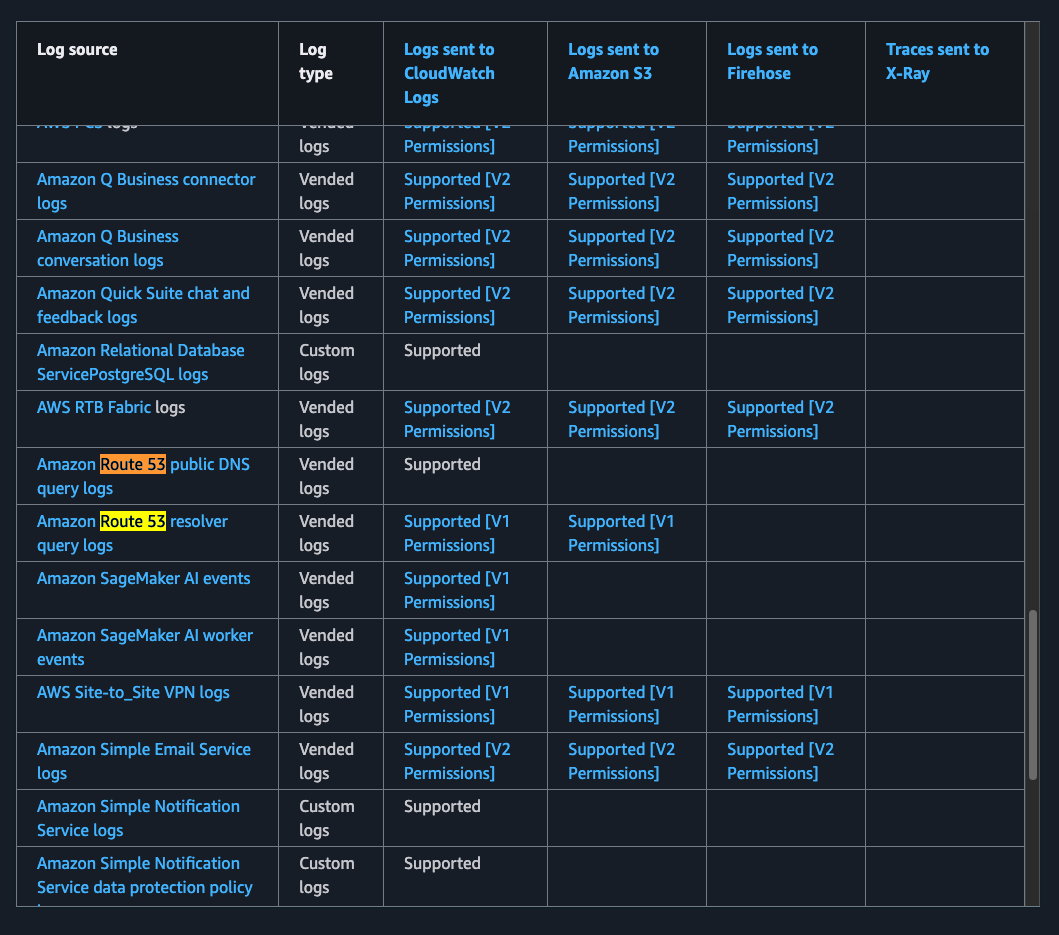Open Firehose V2 Permissions for Q Business connector

(780, 191)
